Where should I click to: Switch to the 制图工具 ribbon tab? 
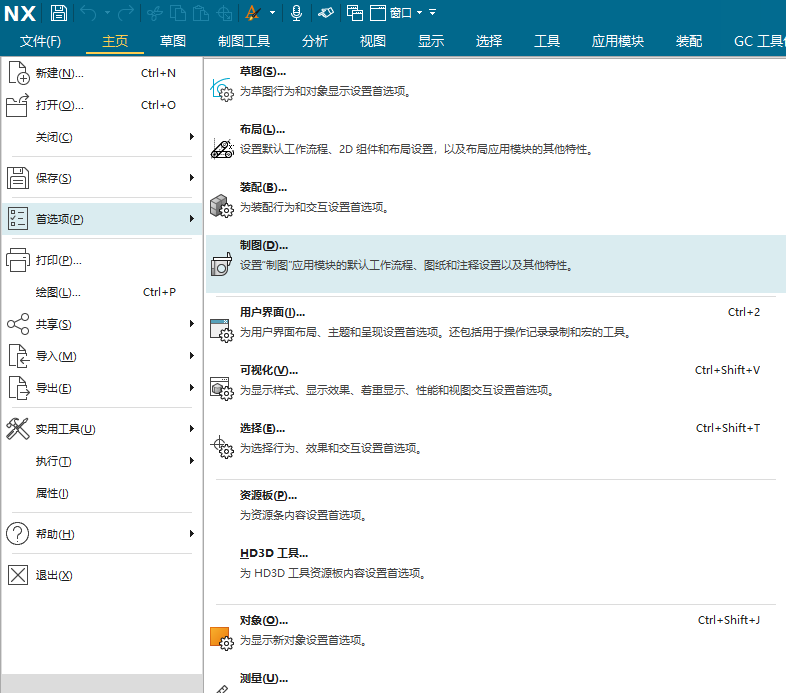point(244,41)
